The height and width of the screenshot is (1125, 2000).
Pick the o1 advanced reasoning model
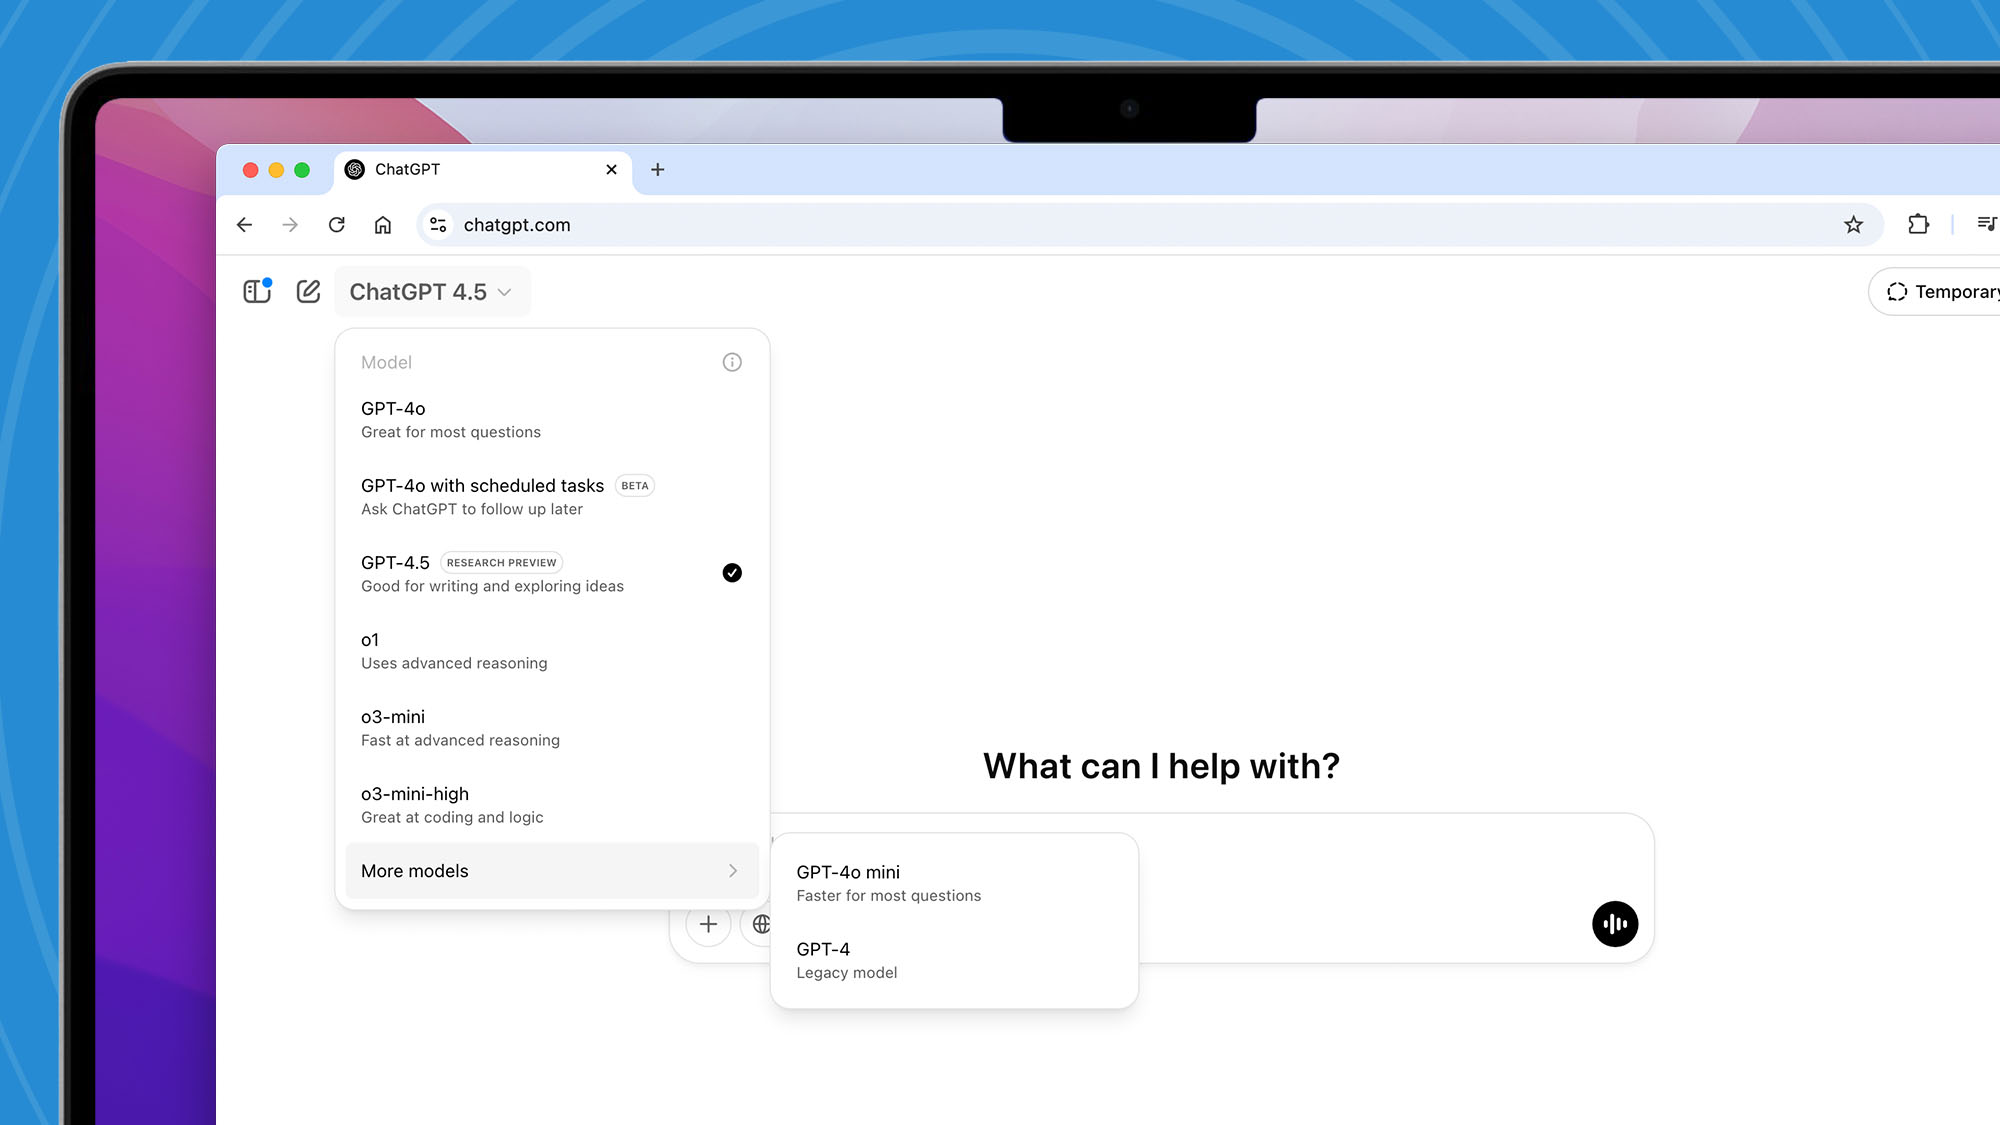552,651
